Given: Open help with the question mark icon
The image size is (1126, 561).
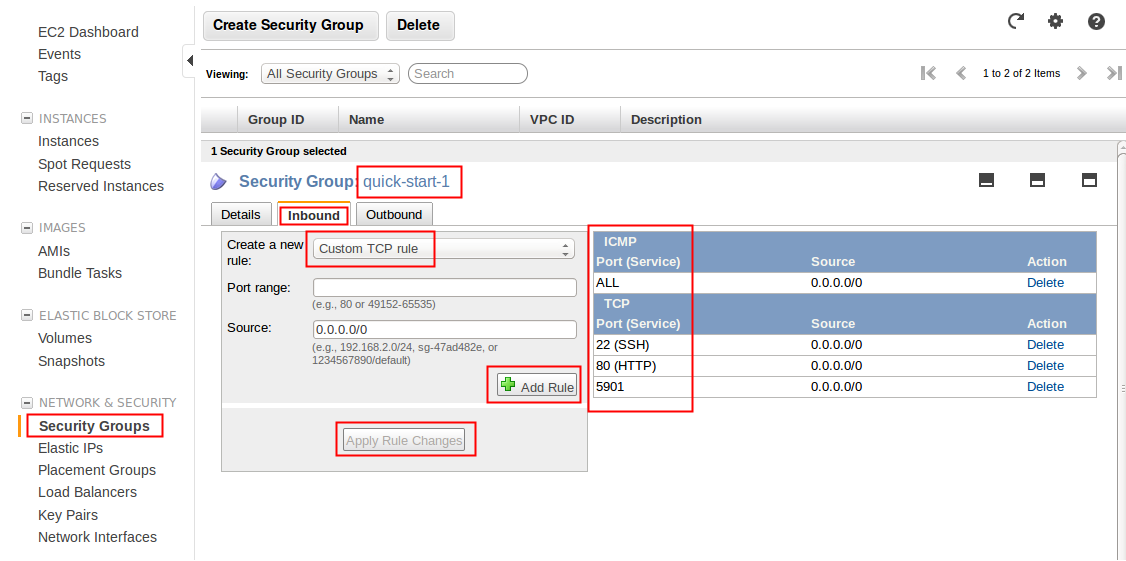Looking at the screenshot, I should pyautogui.click(x=1096, y=21).
